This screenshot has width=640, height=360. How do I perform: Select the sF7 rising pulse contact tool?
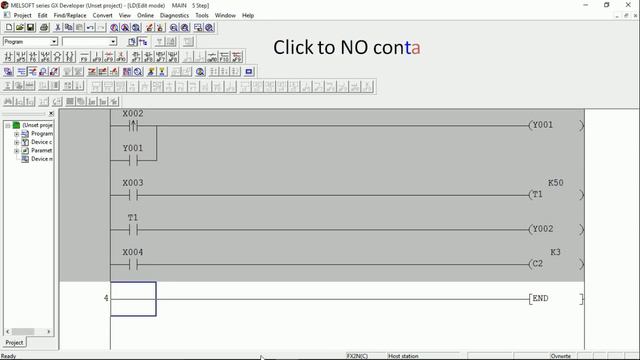[136, 56]
